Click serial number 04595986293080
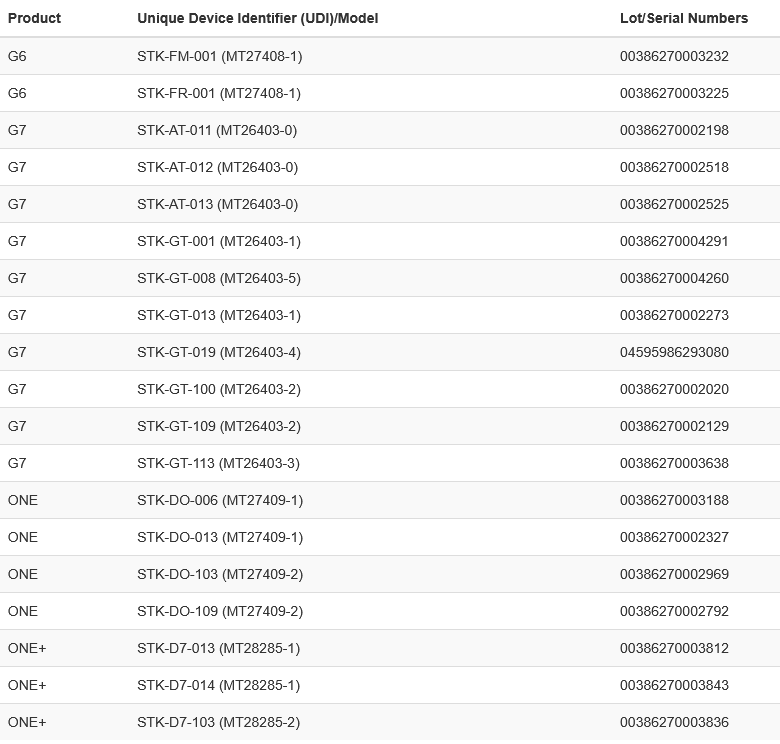This screenshot has height=744, width=780. click(674, 352)
